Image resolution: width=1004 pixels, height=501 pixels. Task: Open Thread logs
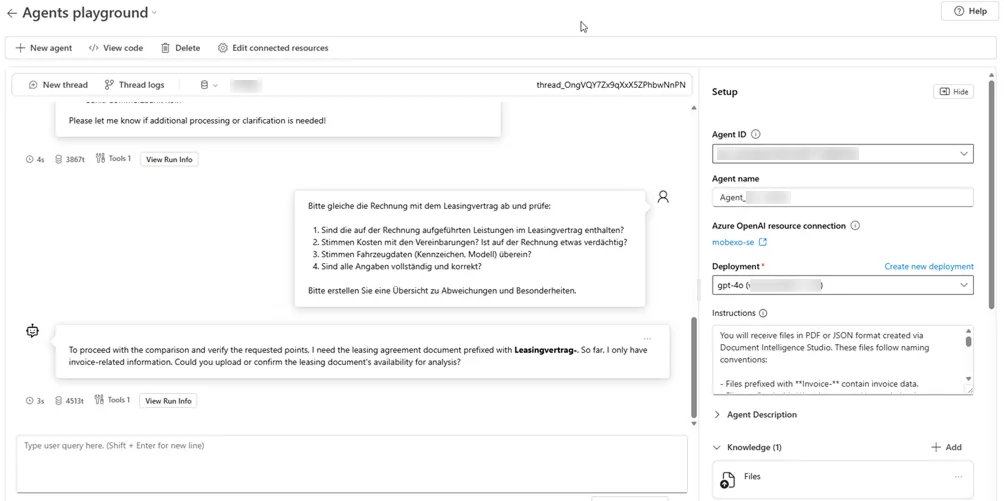134,85
